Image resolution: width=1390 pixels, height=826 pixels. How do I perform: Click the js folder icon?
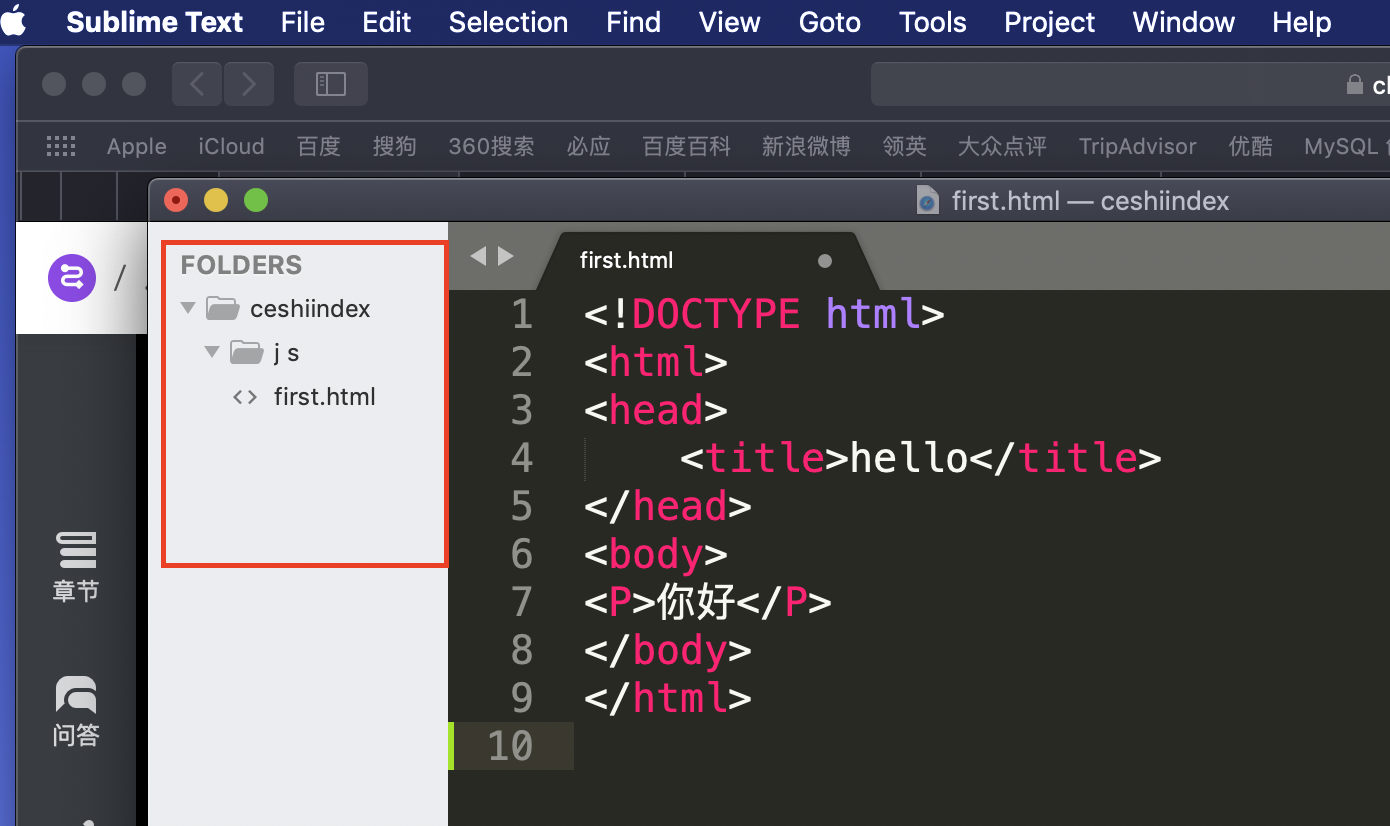point(246,352)
